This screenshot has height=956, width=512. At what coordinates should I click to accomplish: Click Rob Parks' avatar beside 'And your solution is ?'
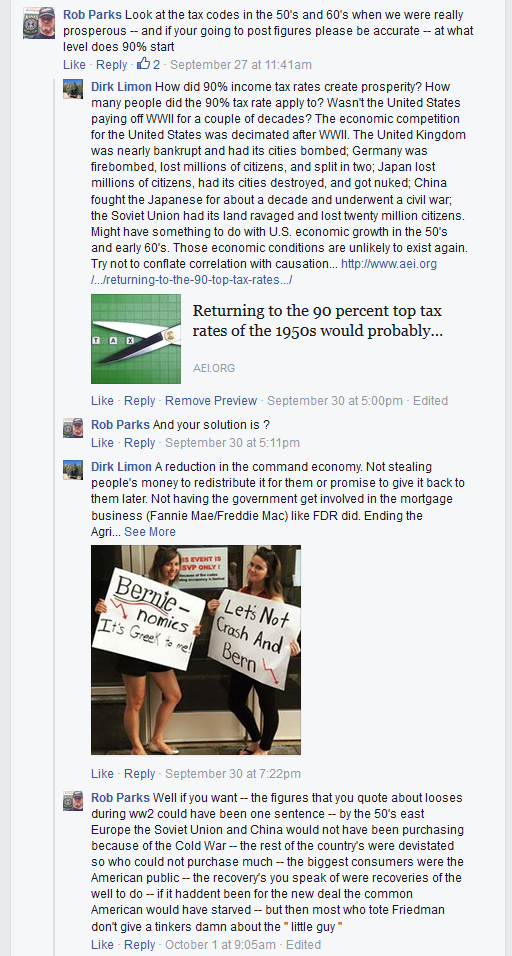click(73, 427)
